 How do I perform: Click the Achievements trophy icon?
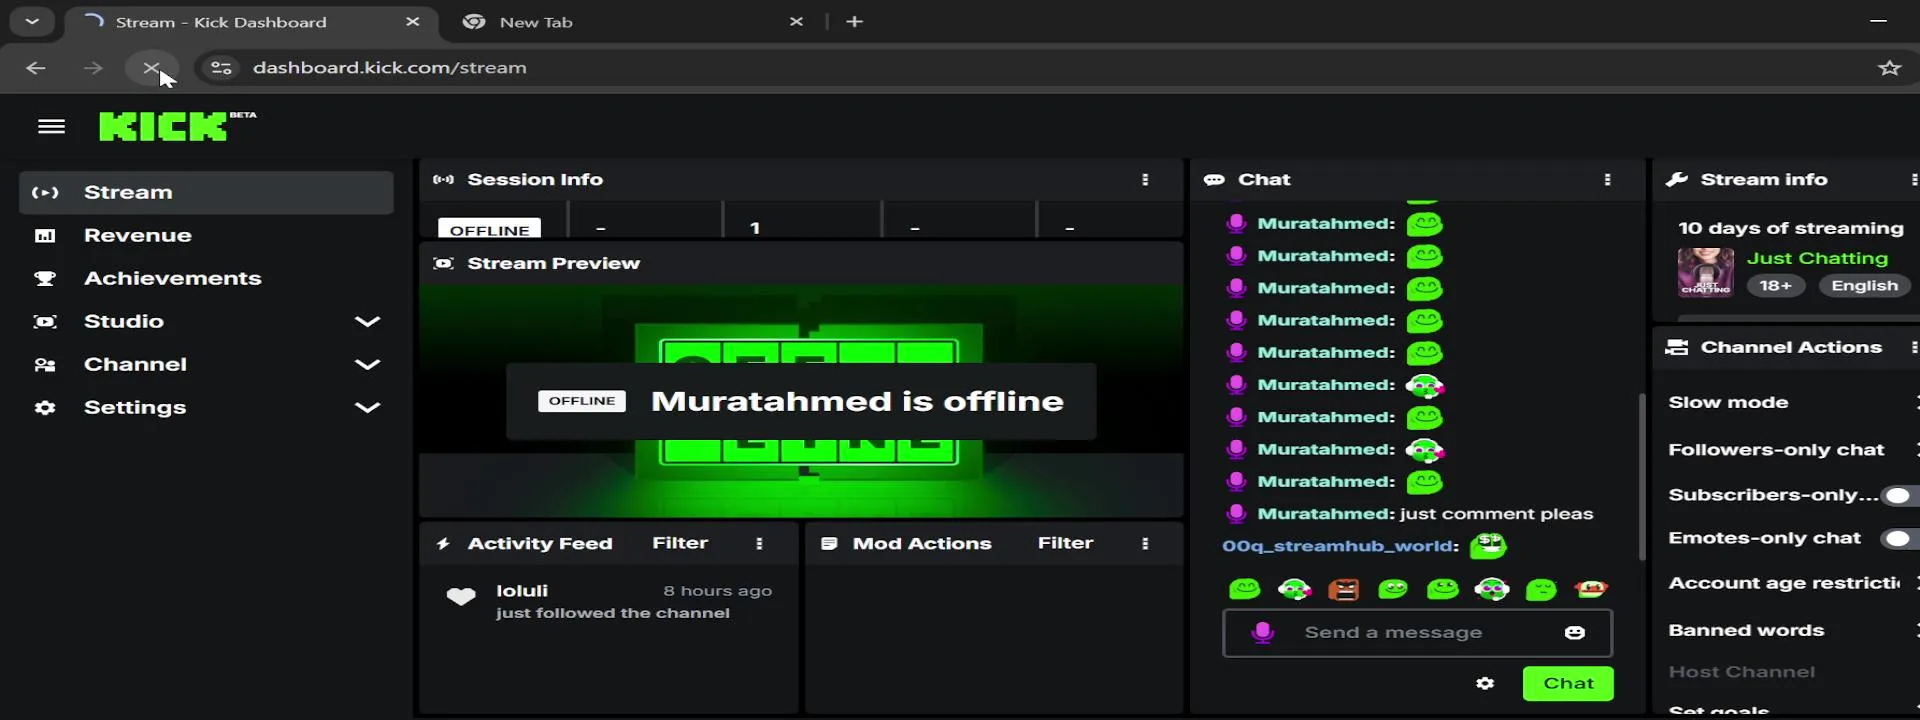click(x=45, y=278)
